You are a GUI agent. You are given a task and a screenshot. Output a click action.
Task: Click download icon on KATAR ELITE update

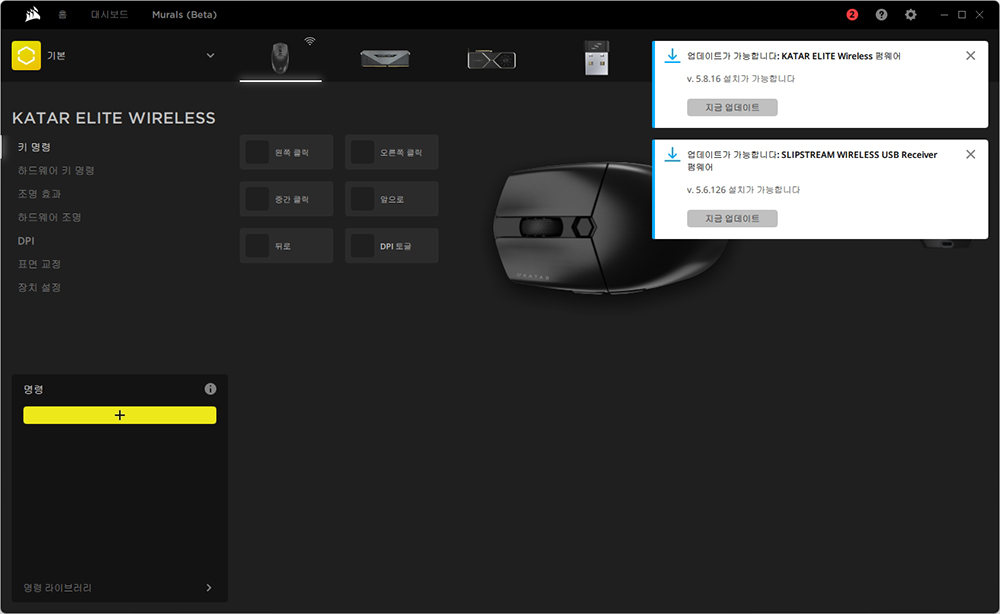[672, 56]
